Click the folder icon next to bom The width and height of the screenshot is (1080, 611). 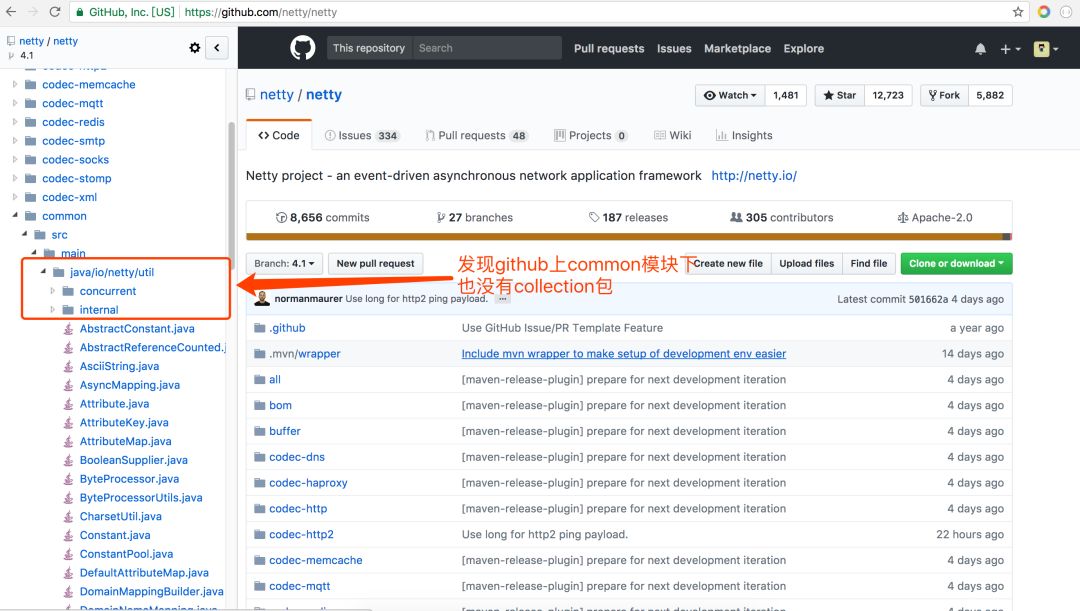click(x=260, y=405)
